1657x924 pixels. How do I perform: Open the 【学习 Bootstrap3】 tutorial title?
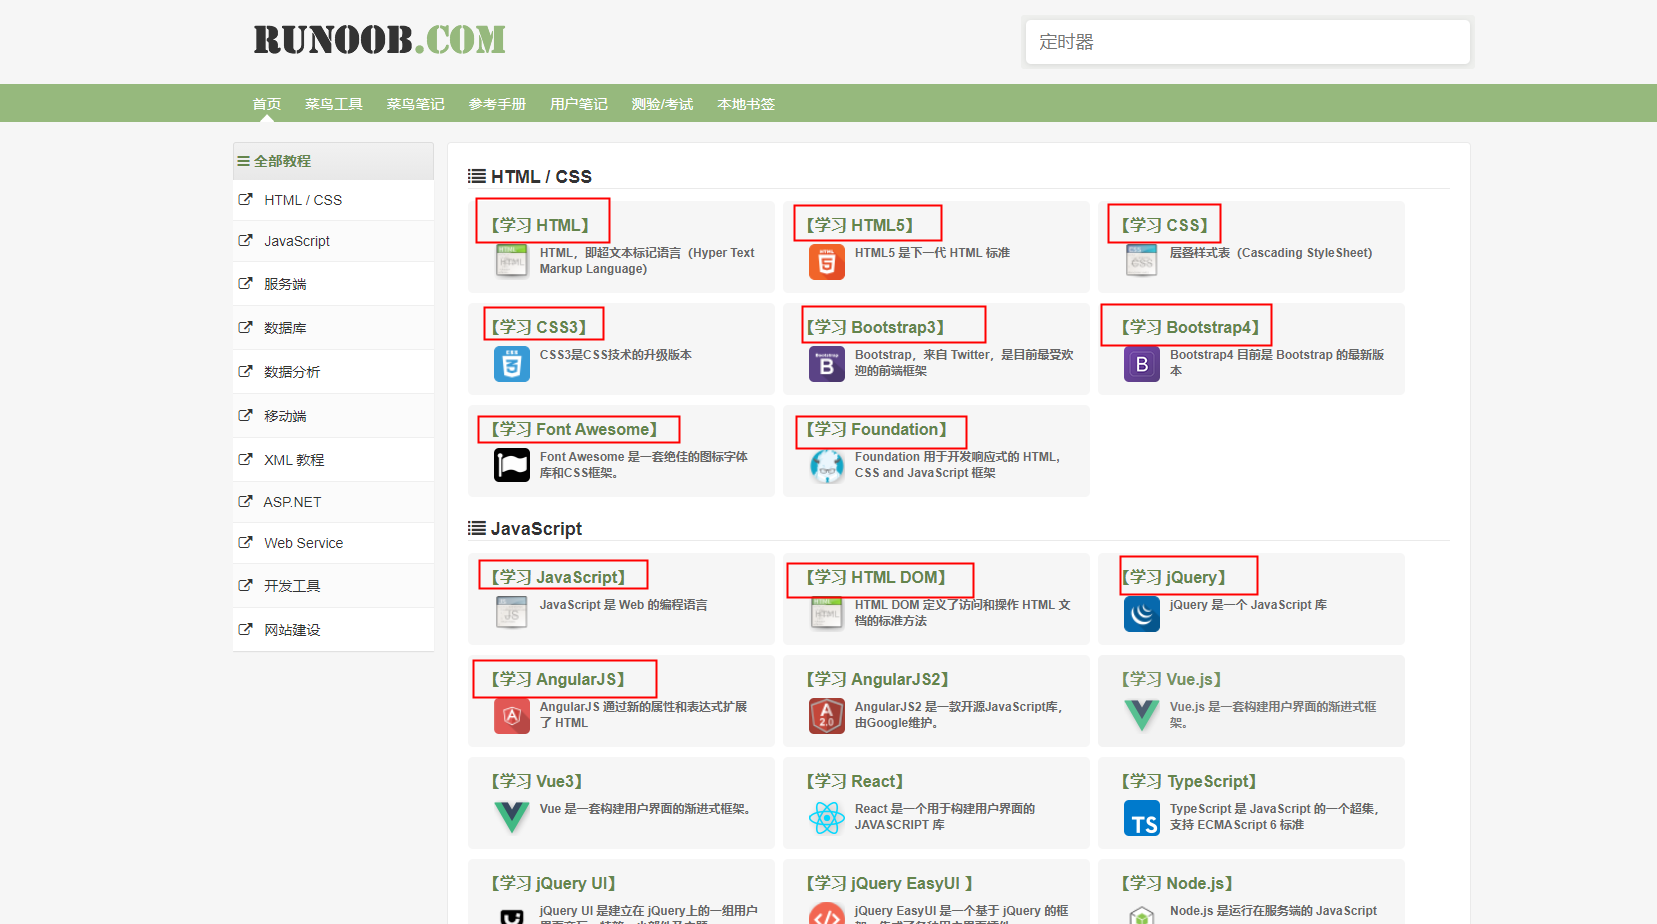875,327
